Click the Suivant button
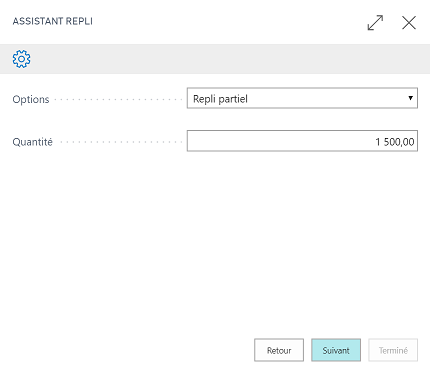 pyautogui.click(x=336, y=350)
